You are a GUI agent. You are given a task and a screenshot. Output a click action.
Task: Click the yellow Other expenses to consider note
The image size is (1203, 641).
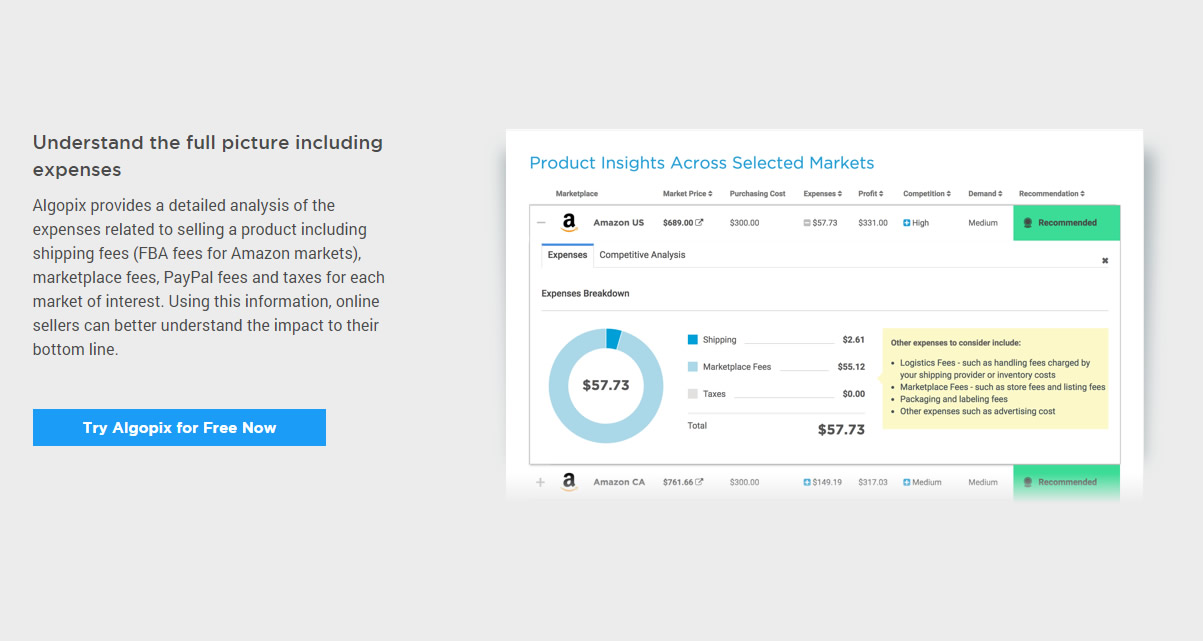click(995, 378)
